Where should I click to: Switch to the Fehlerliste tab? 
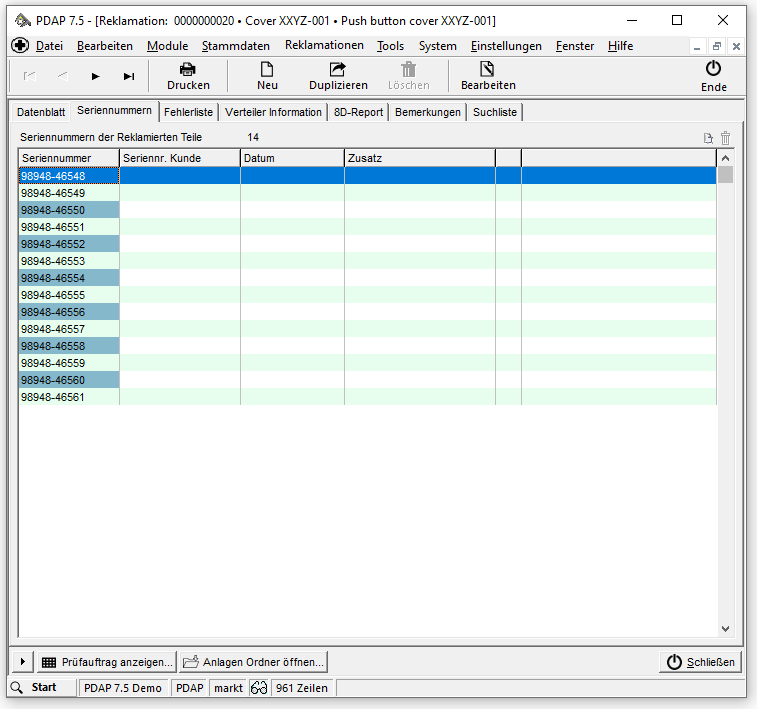[188, 112]
